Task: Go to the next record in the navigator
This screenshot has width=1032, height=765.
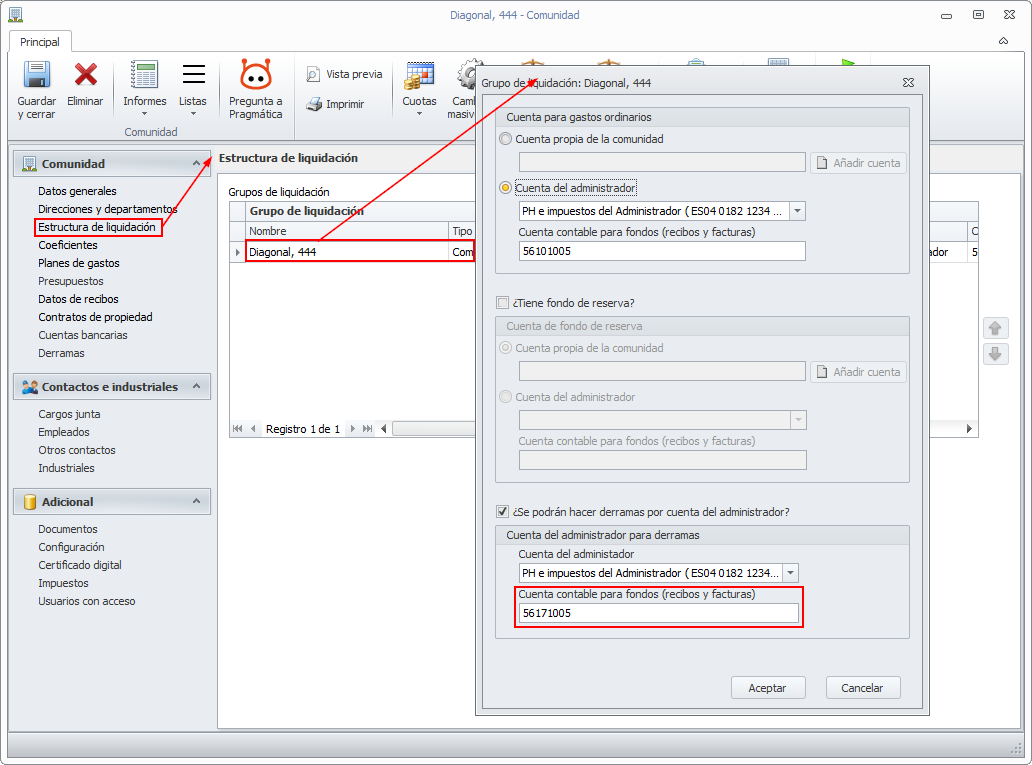Action: (353, 429)
